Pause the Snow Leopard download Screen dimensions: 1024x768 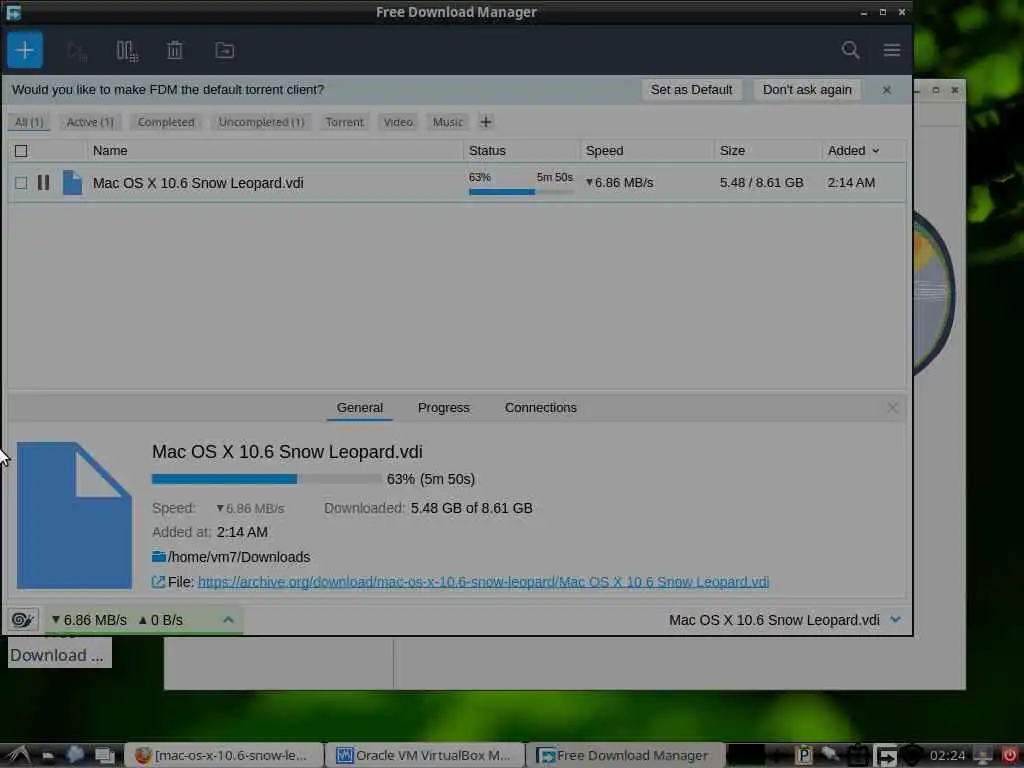click(43, 182)
